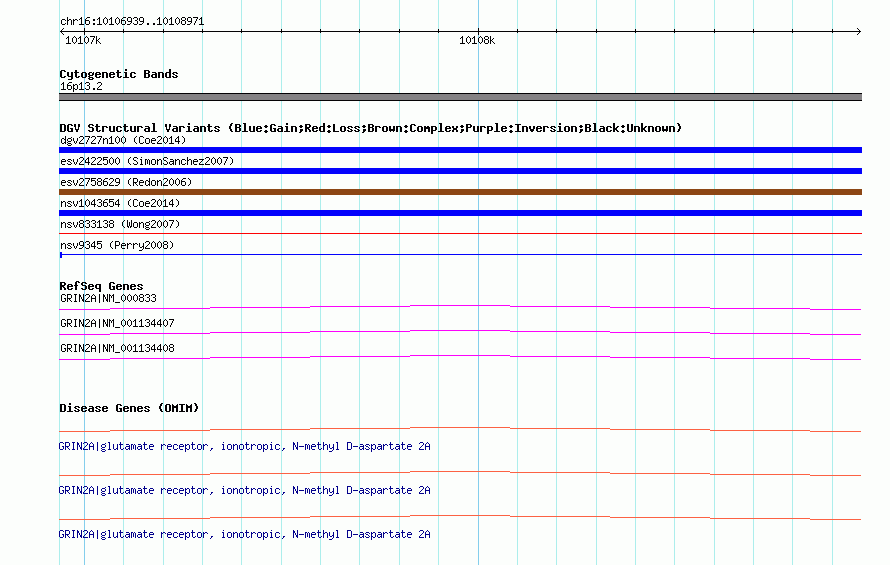Screen dimensions: 890x565
Task: Select the GRIN2A|NM_001134407 transcript label
Action: [117, 323]
